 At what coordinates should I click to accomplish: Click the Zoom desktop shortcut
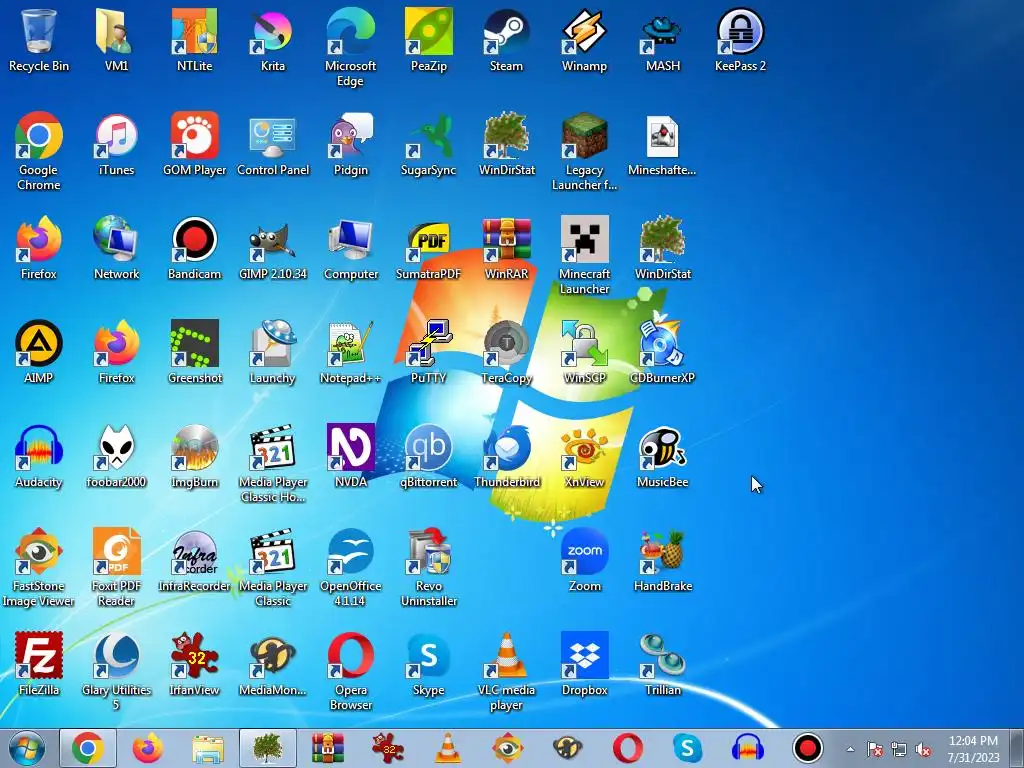click(584, 560)
